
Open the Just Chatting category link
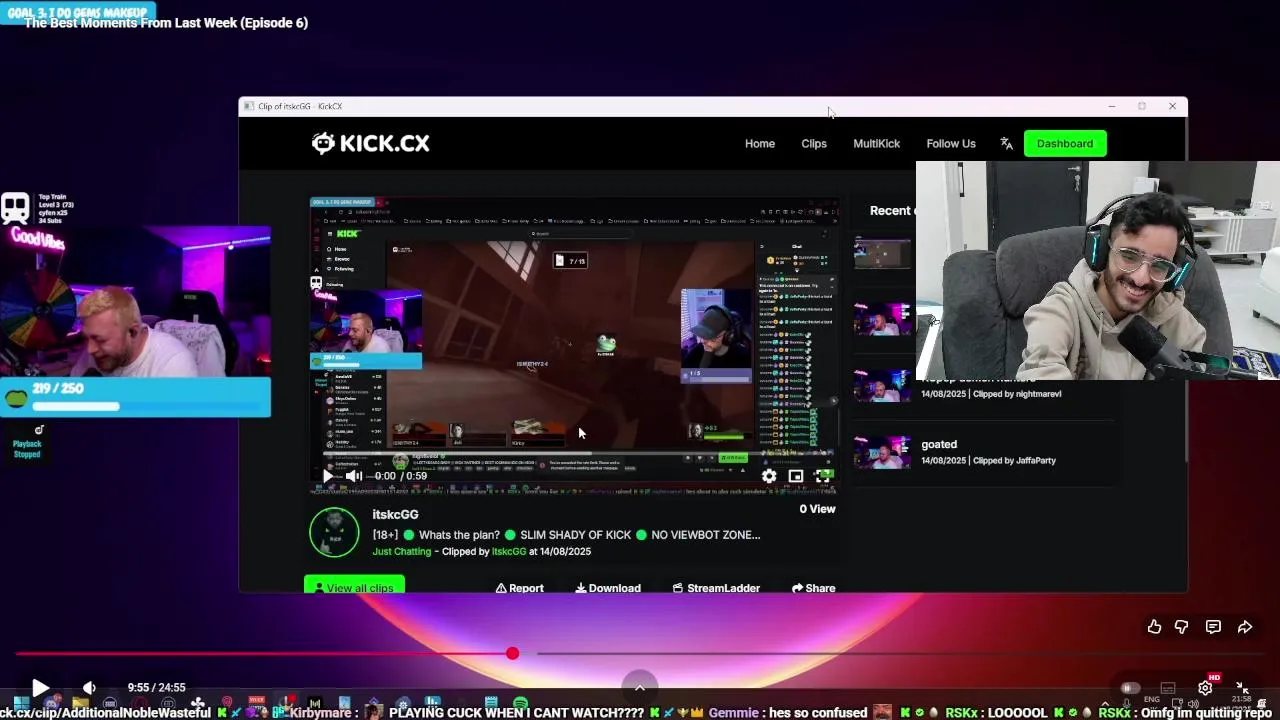(402, 551)
